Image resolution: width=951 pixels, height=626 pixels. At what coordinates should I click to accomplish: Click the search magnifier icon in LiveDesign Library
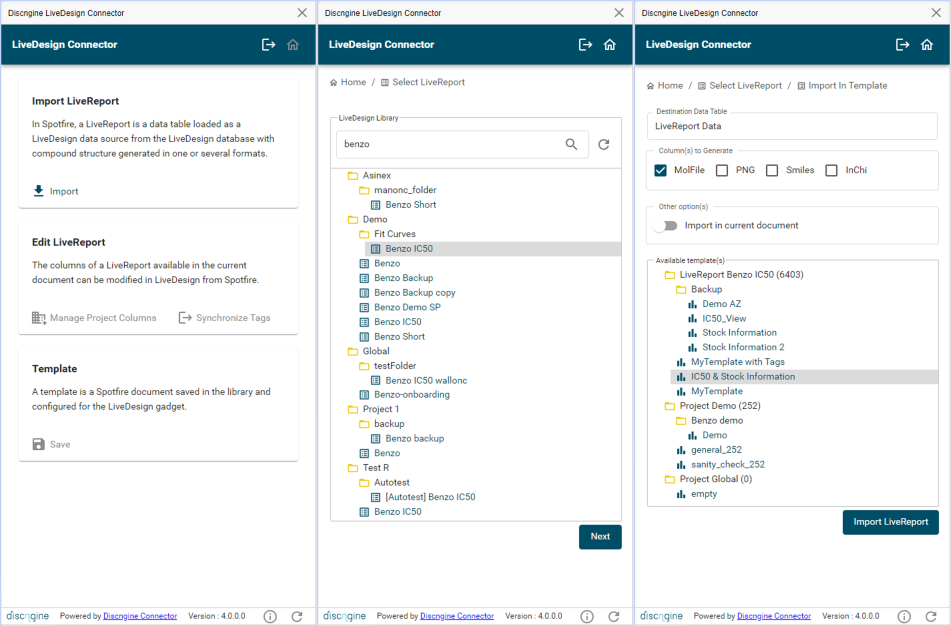[571, 144]
